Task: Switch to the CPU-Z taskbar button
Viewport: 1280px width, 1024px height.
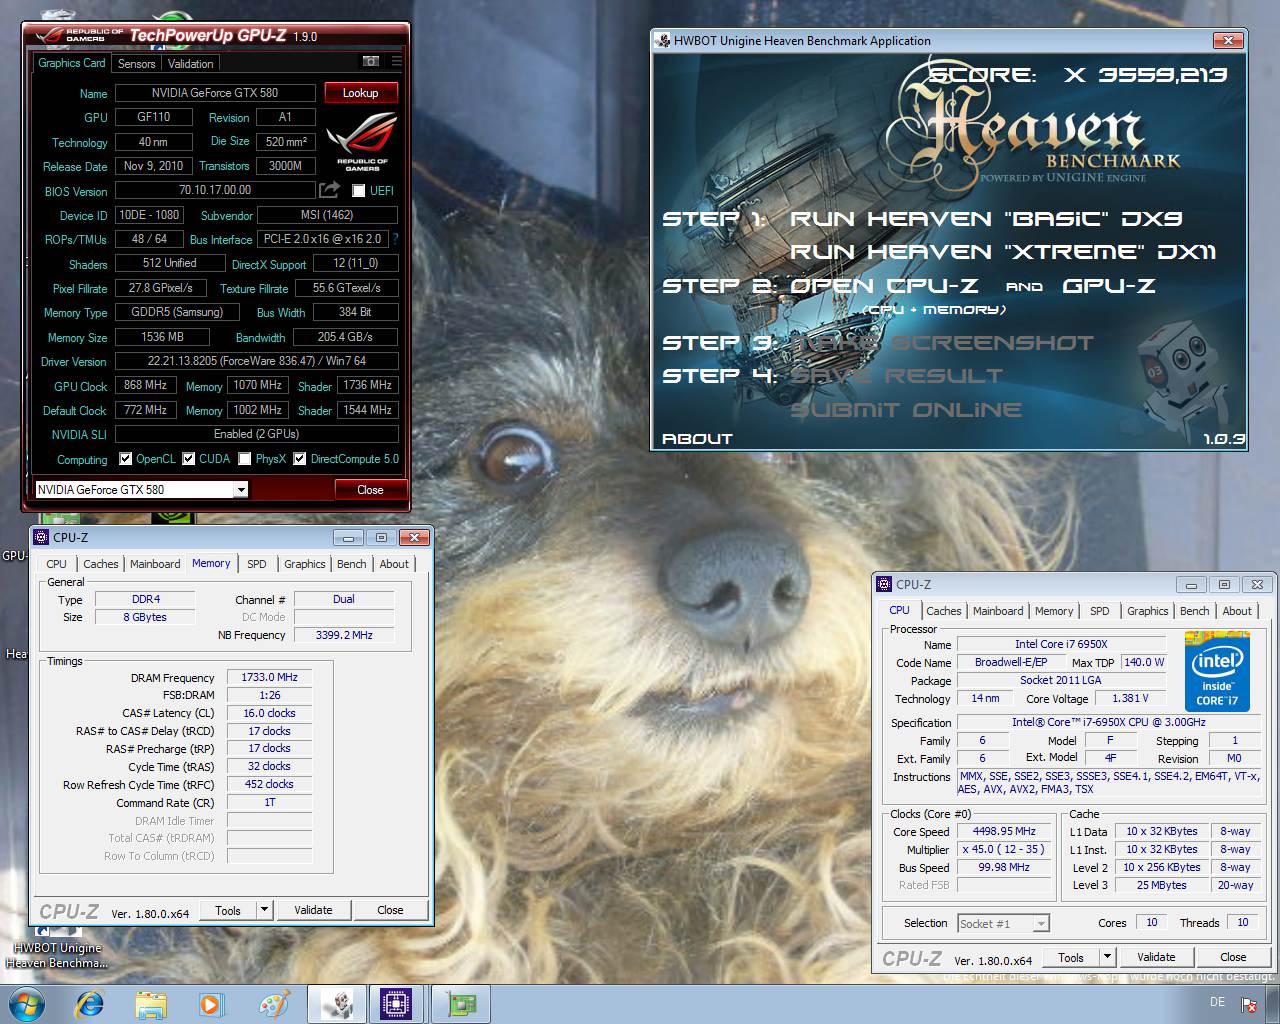Action: point(397,1003)
